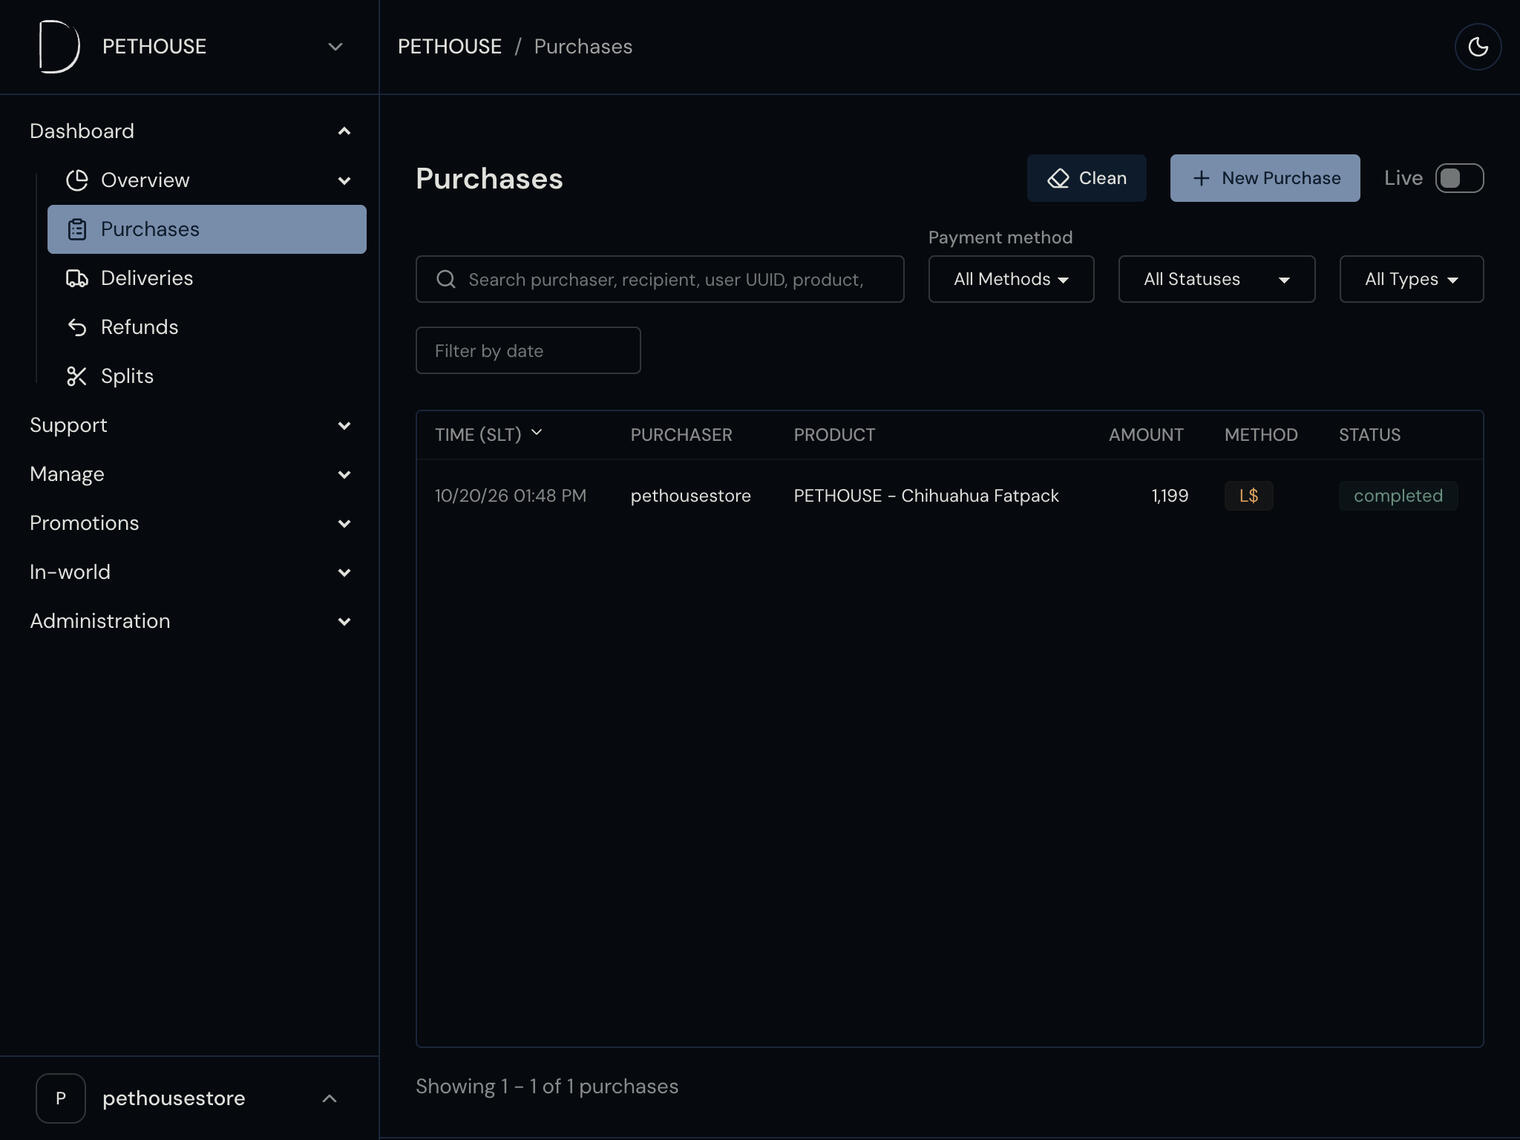Click the eraser icon on Clean
The height and width of the screenshot is (1140, 1520).
(1058, 178)
